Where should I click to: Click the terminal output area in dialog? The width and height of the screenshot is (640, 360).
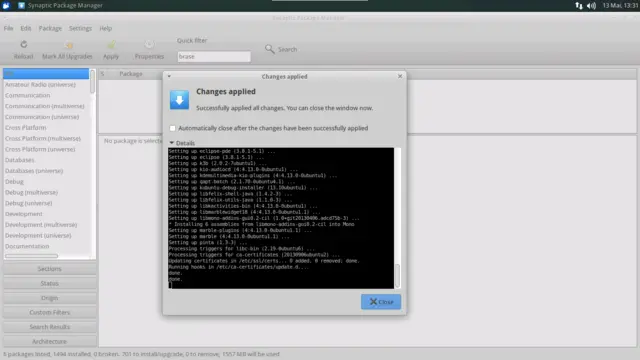click(x=281, y=218)
